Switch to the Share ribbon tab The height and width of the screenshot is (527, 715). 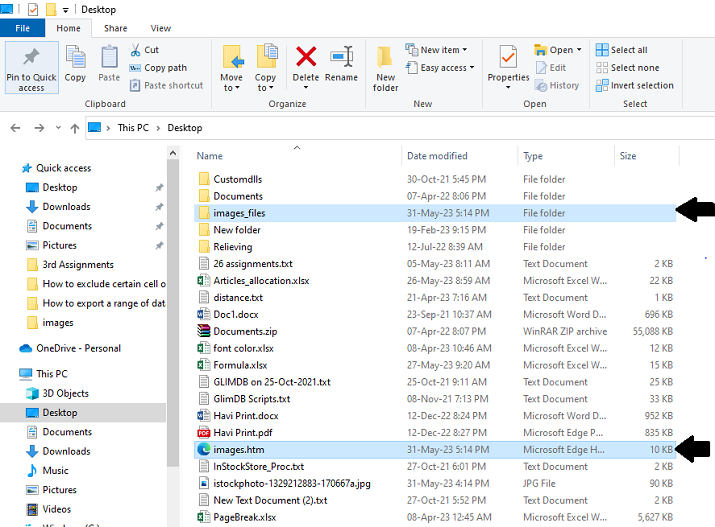pyautogui.click(x=115, y=28)
